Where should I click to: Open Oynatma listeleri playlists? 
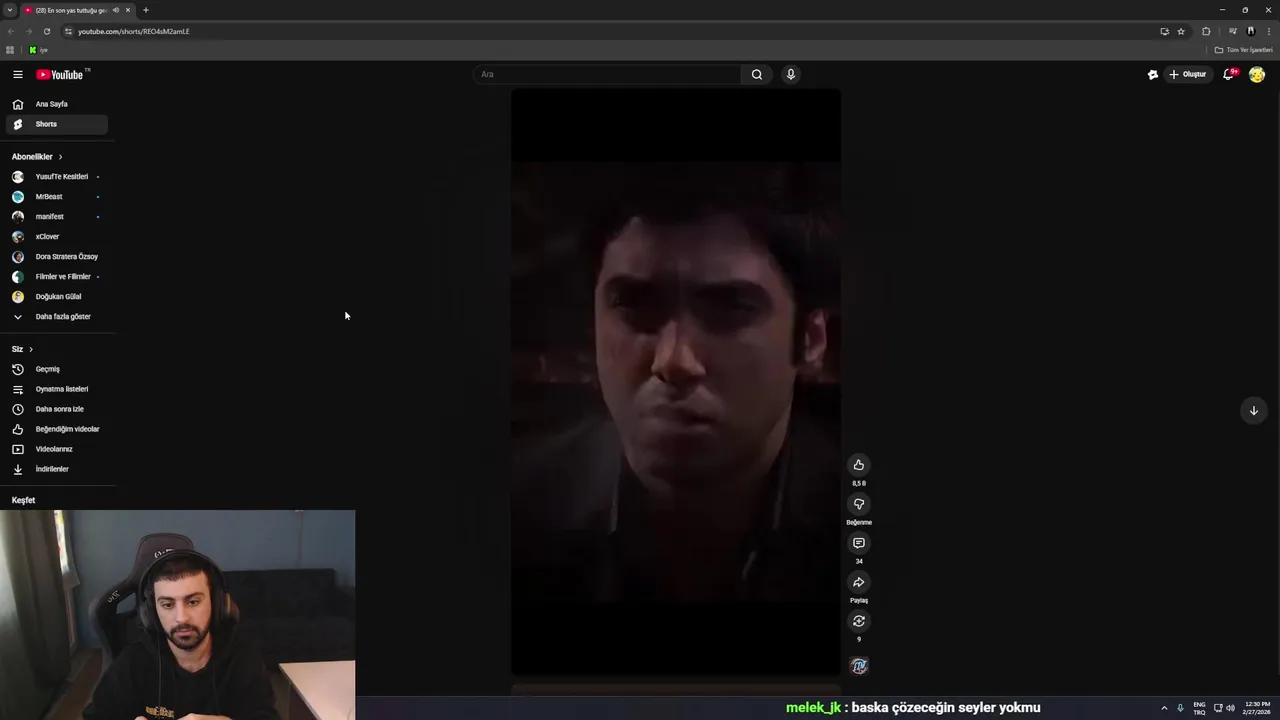[x=57, y=389]
